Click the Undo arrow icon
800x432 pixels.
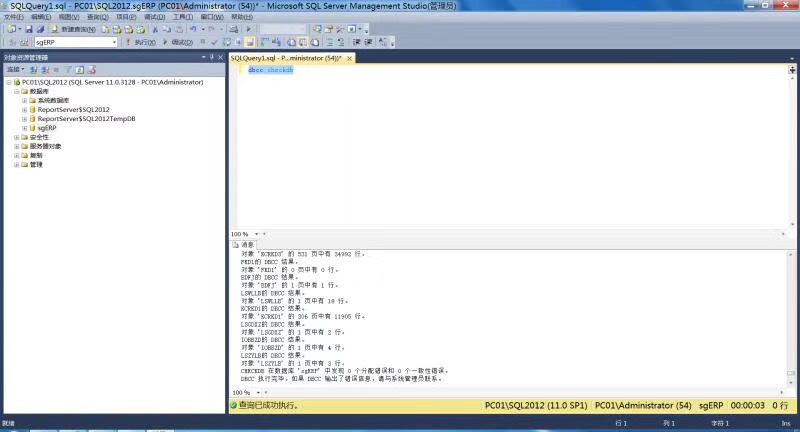193,29
